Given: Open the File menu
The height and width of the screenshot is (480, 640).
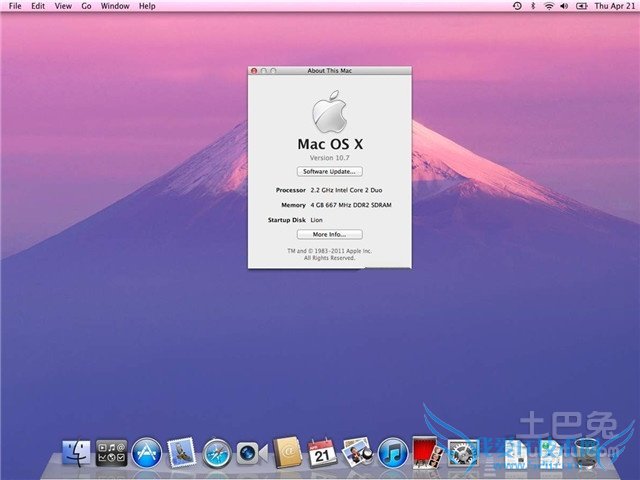Looking at the screenshot, I should (15, 6).
